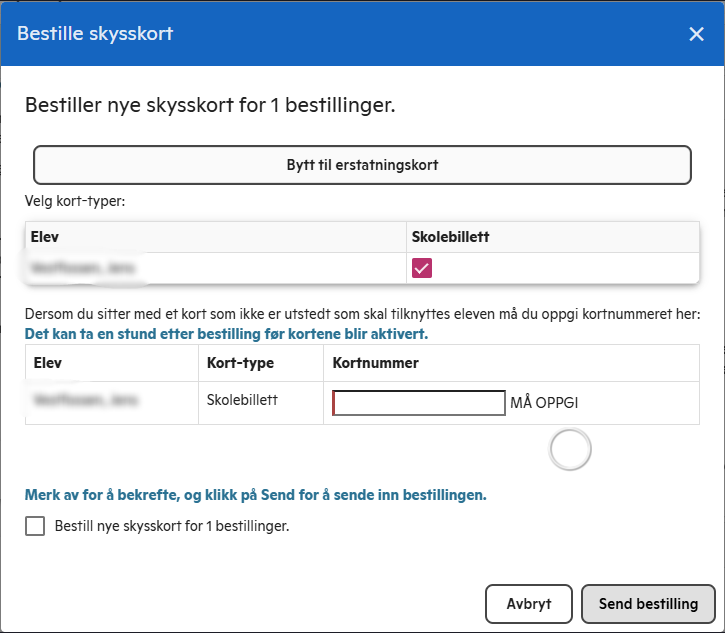Viewport: 725px width, 633px height.
Task: Click Avbryt to cancel the order
Action: tap(528, 604)
